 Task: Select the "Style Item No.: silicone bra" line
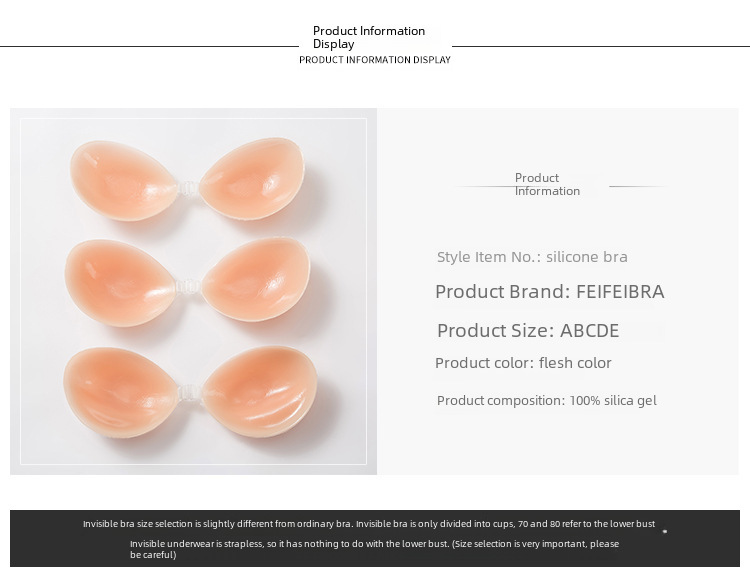click(532, 257)
